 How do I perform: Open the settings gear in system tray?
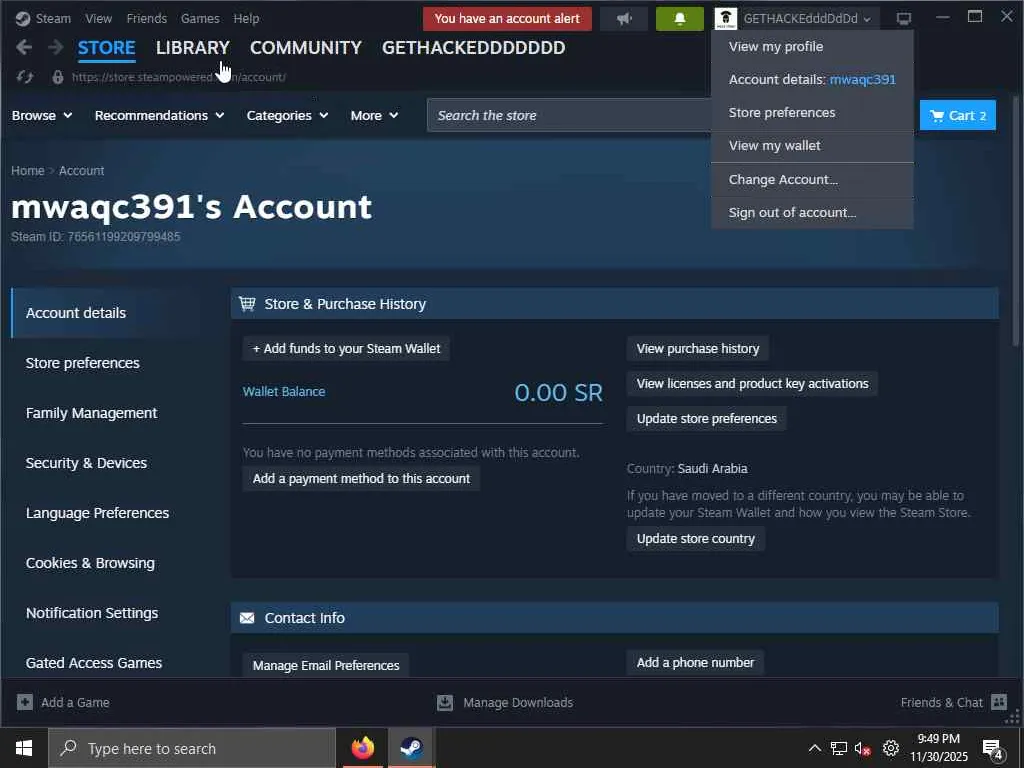tap(891, 748)
